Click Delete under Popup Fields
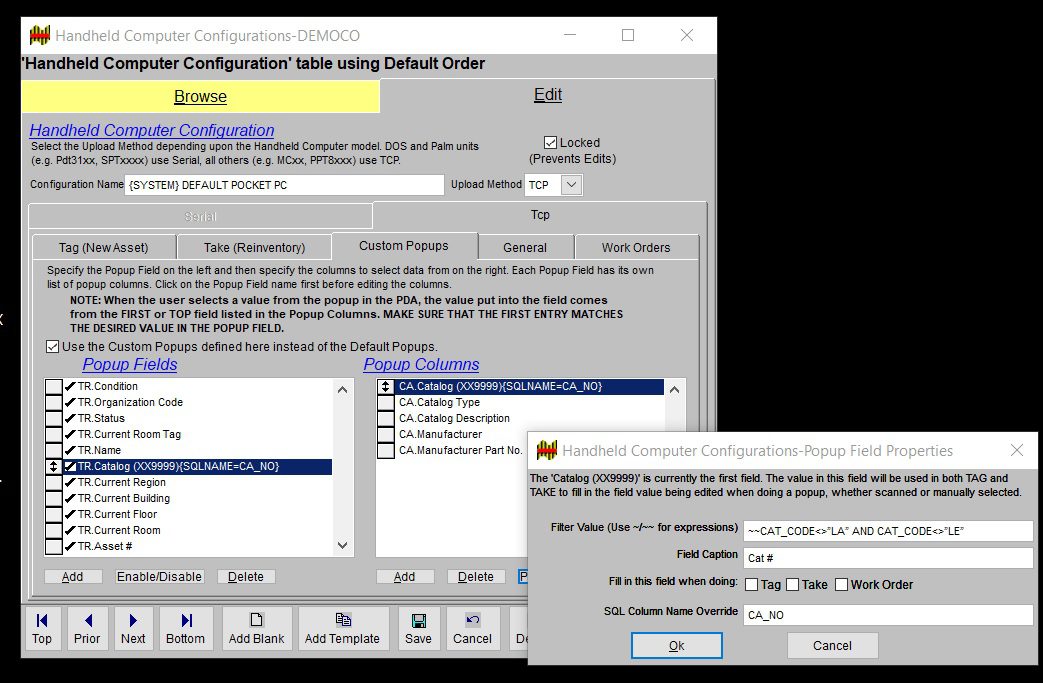The width and height of the screenshot is (1043, 683). pos(246,577)
